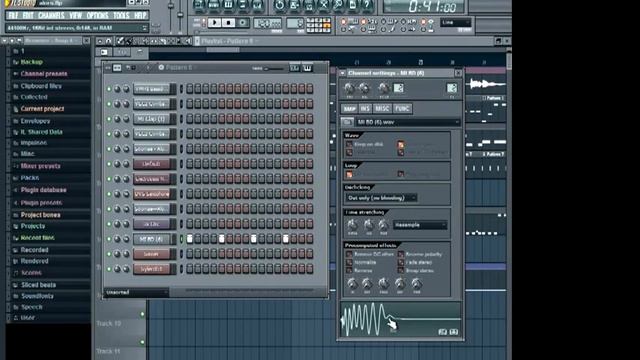This screenshot has height=360, width=640.
Task: Click the Sylenth1 channel button
Action: click(152, 269)
